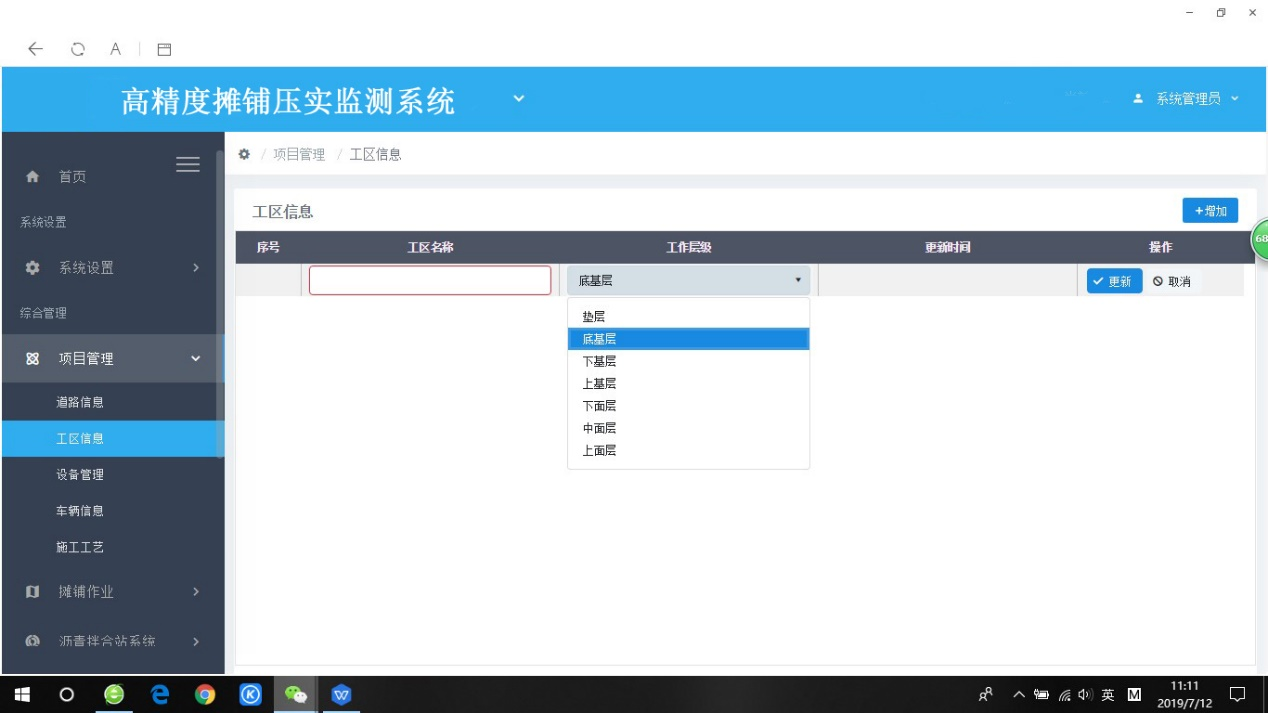This screenshot has height=713, width=1268.
Task: Click the green 68 floating badge
Action: point(1260,239)
